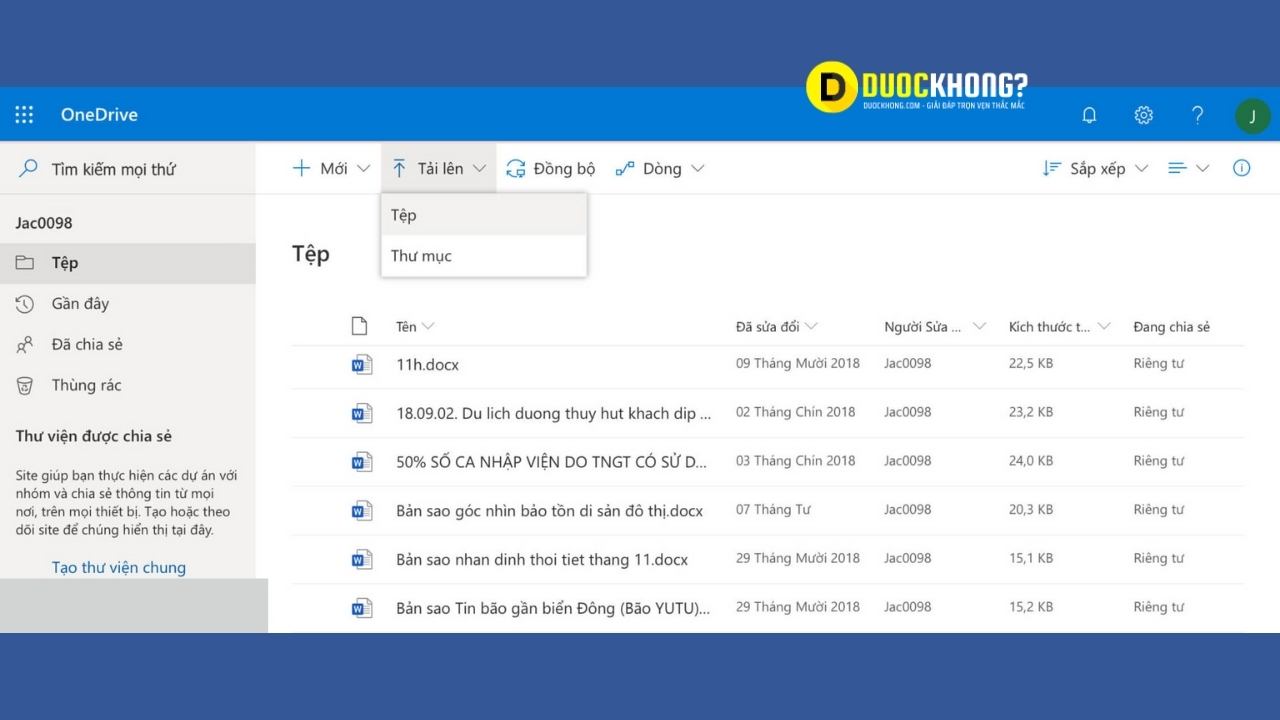Click the file type column header icon

point(360,326)
